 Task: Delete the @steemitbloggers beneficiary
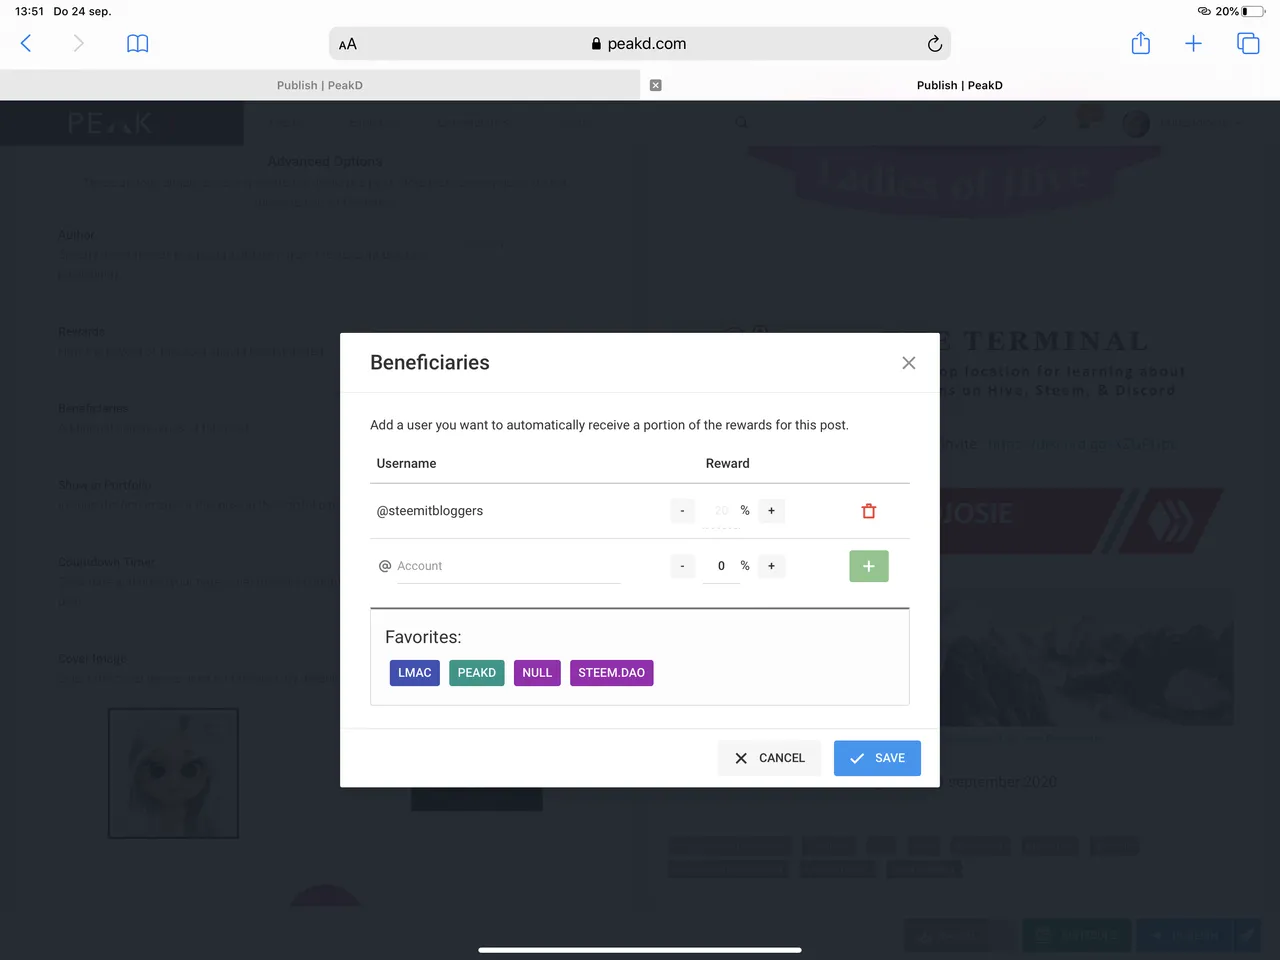tap(869, 511)
